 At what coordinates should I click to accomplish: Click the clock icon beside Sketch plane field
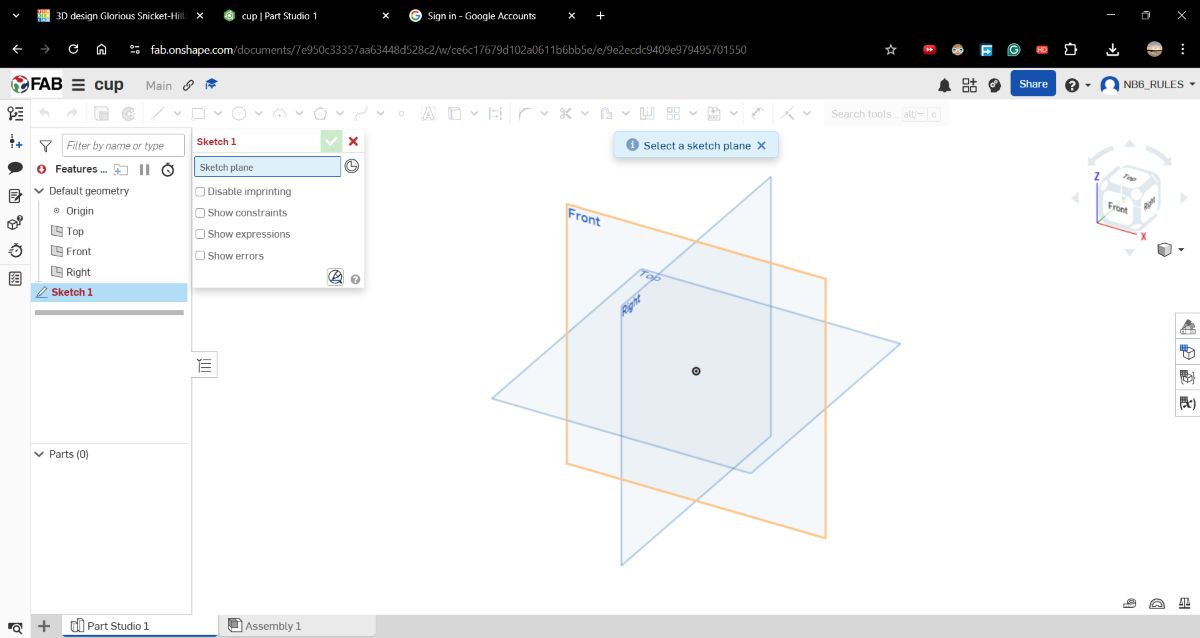click(x=352, y=166)
